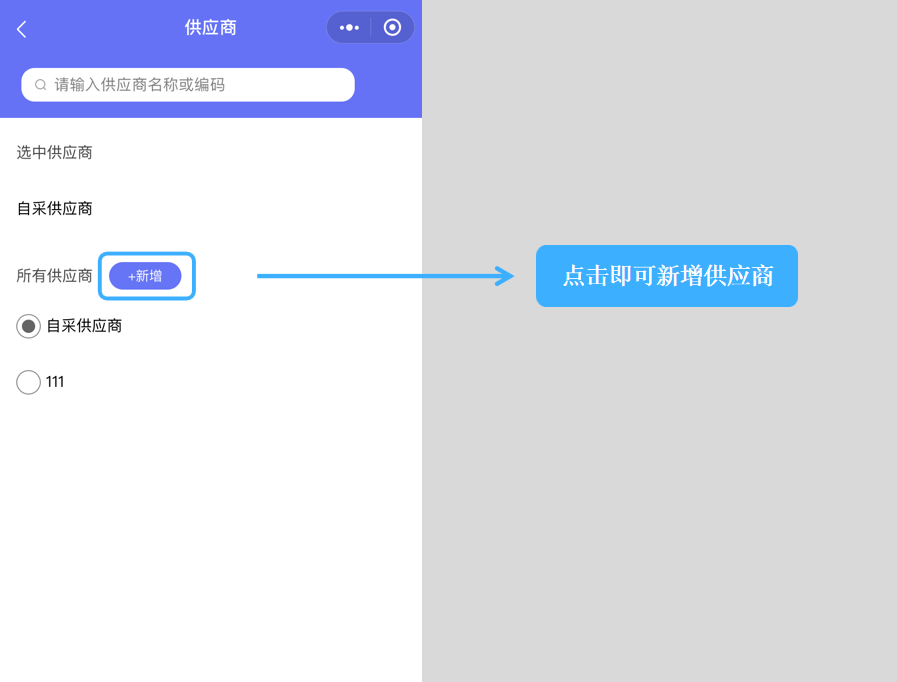Click the magnifier icon in the search bar

pos(38,84)
